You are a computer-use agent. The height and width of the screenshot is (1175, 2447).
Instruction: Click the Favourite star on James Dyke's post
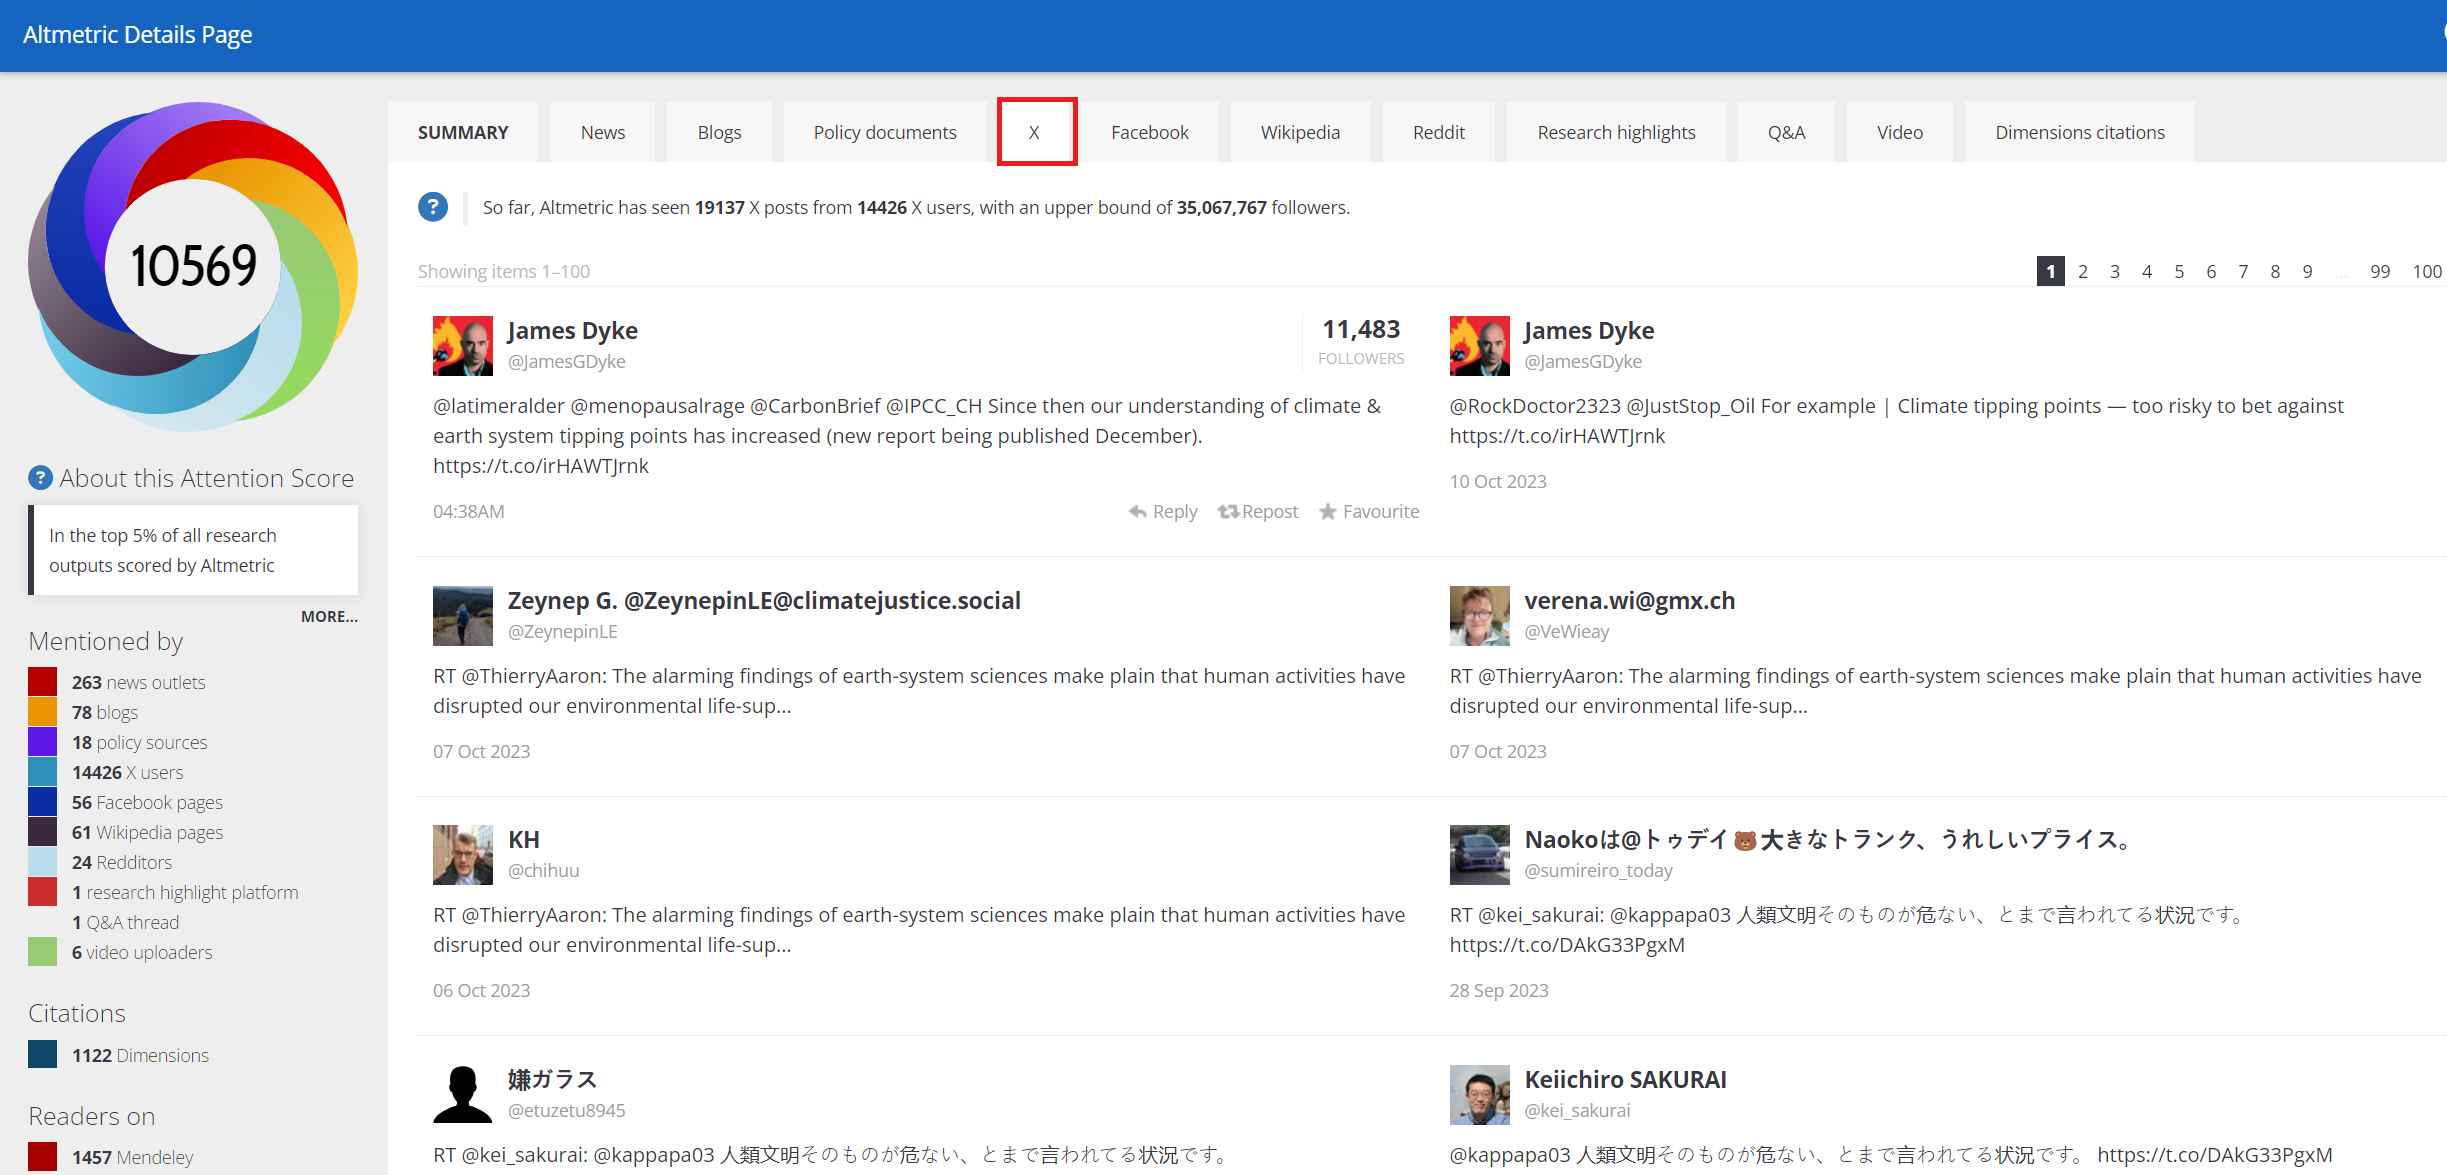pyautogui.click(x=1328, y=511)
